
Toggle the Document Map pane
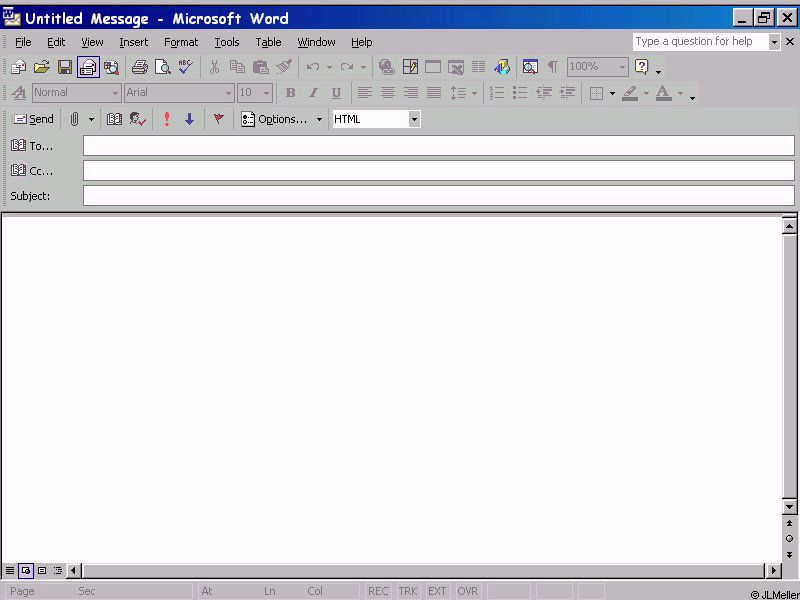pos(530,67)
